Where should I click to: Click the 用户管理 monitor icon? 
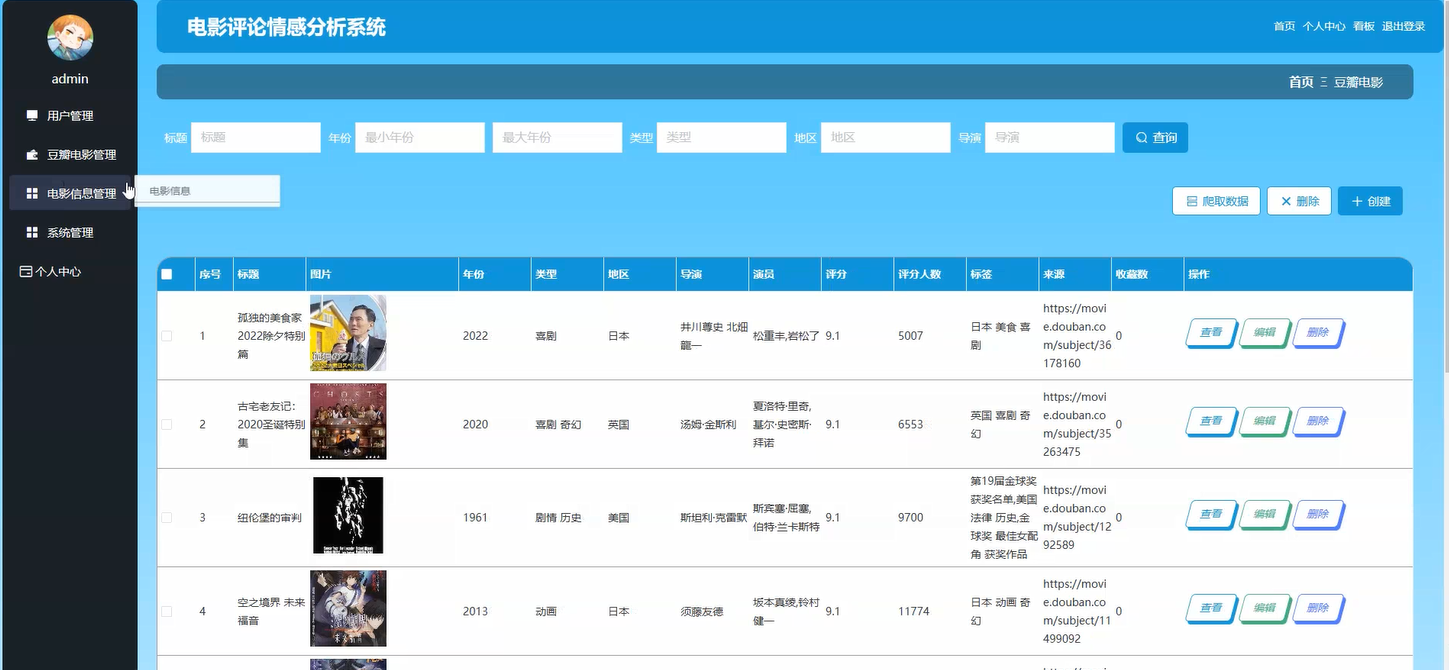tap(32, 116)
